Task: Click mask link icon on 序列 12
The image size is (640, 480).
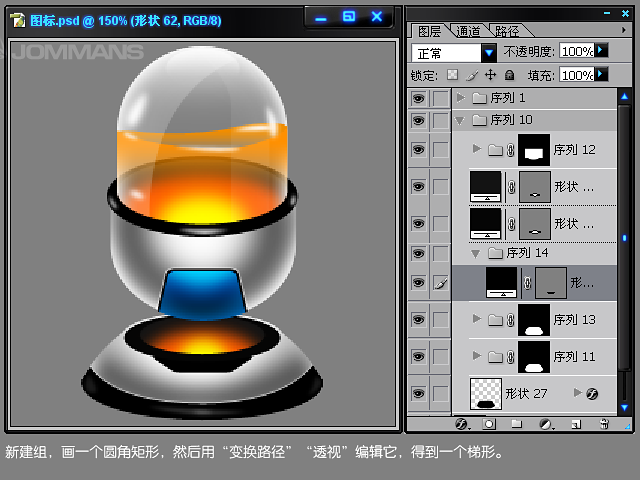Action: click(x=511, y=150)
